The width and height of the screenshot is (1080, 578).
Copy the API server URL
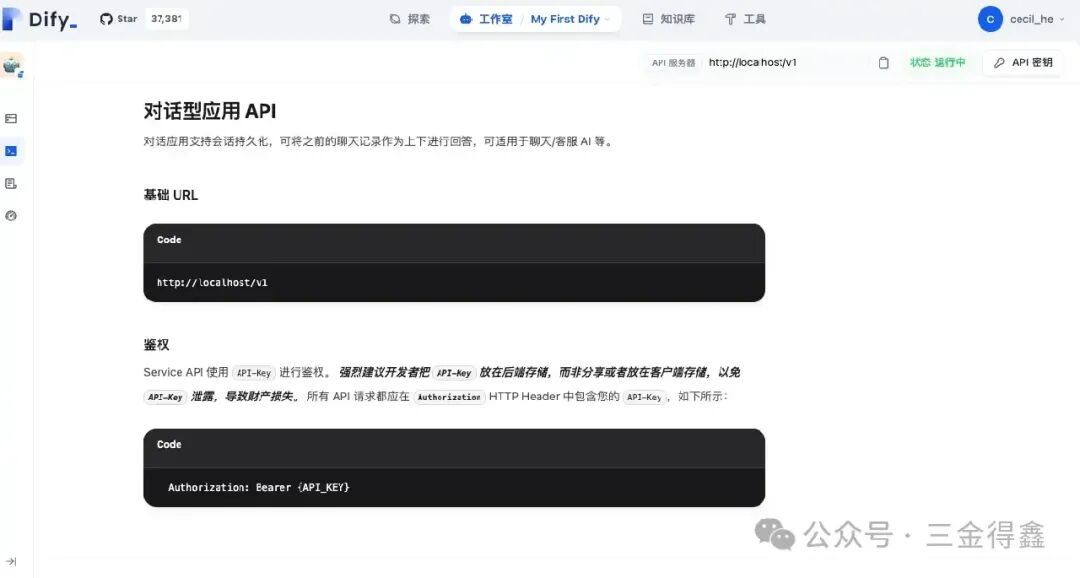[884, 63]
